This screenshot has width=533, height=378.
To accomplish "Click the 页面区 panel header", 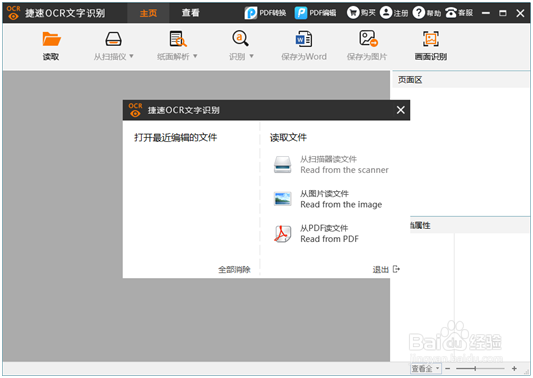I will click(x=461, y=80).
